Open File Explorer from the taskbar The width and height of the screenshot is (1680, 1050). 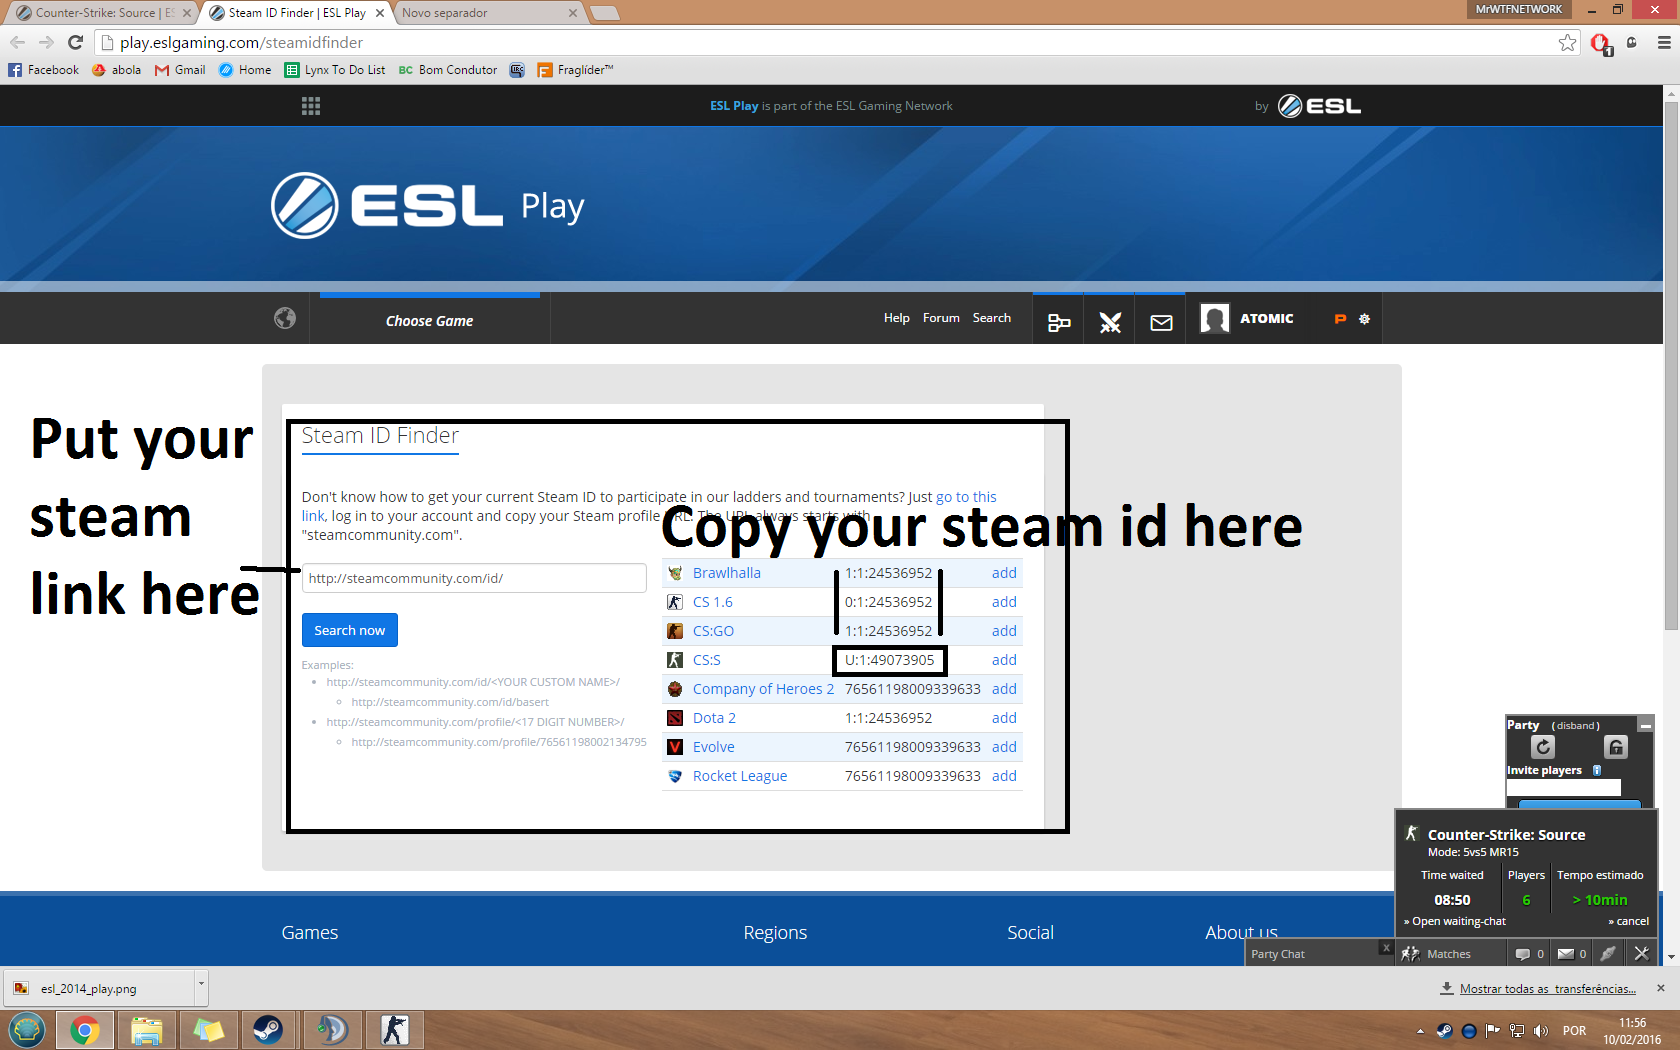(x=147, y=1030)
